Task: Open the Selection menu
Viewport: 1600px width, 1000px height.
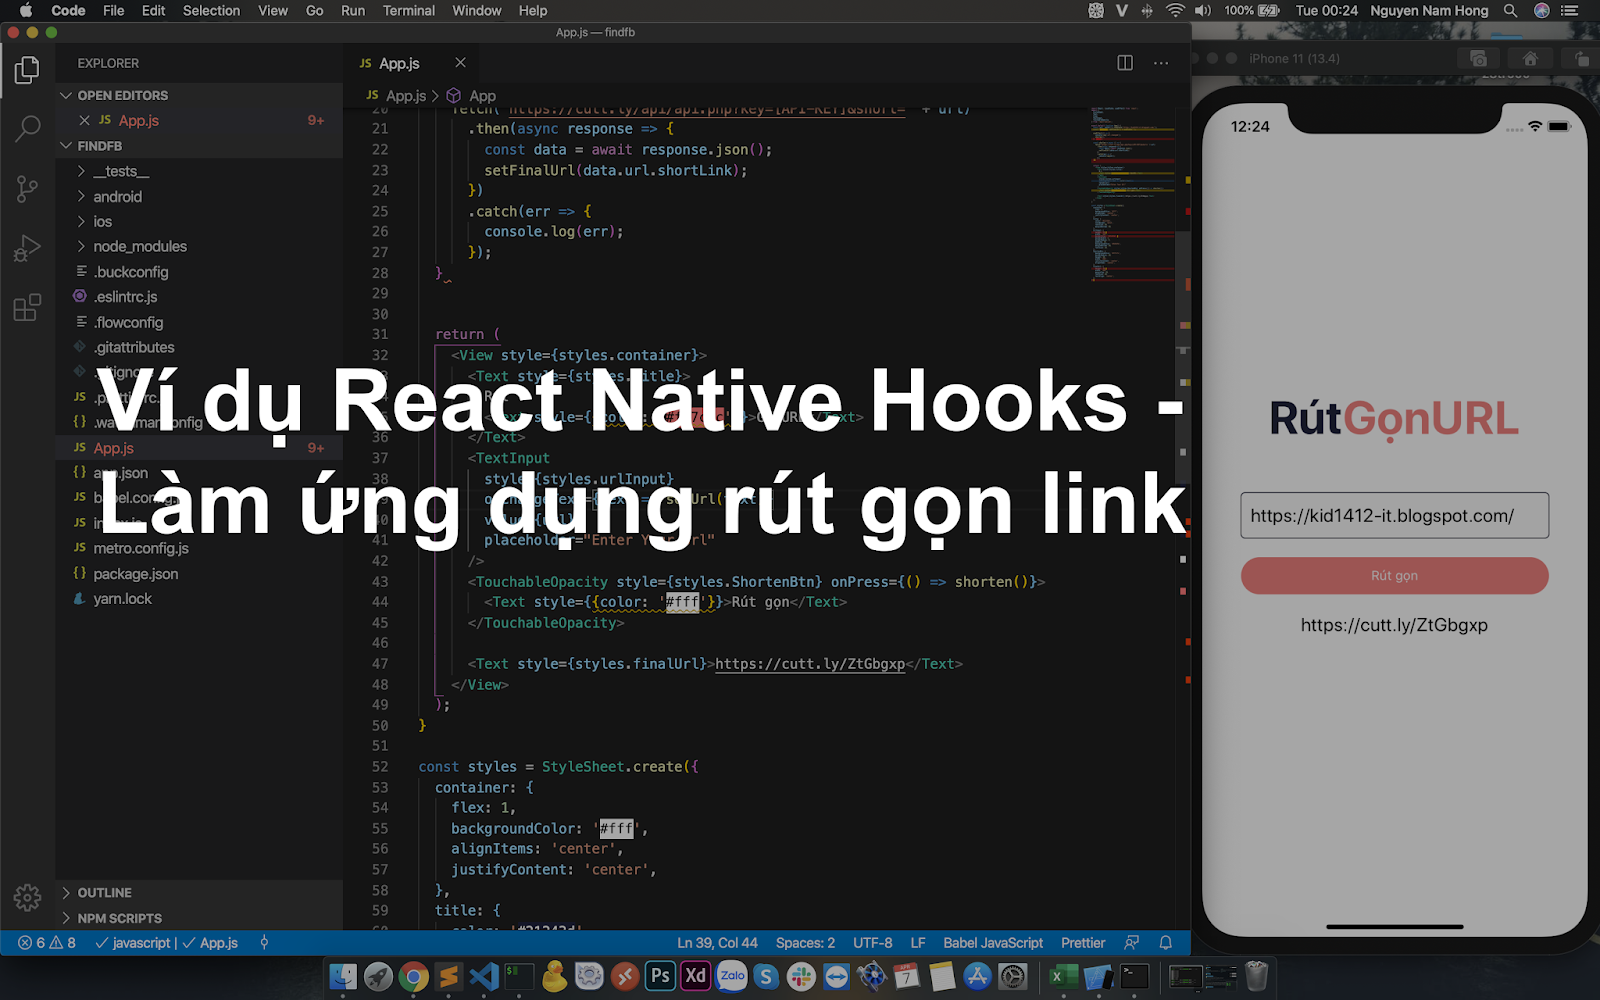Action: pyautogui.click(x=211, y=11)
